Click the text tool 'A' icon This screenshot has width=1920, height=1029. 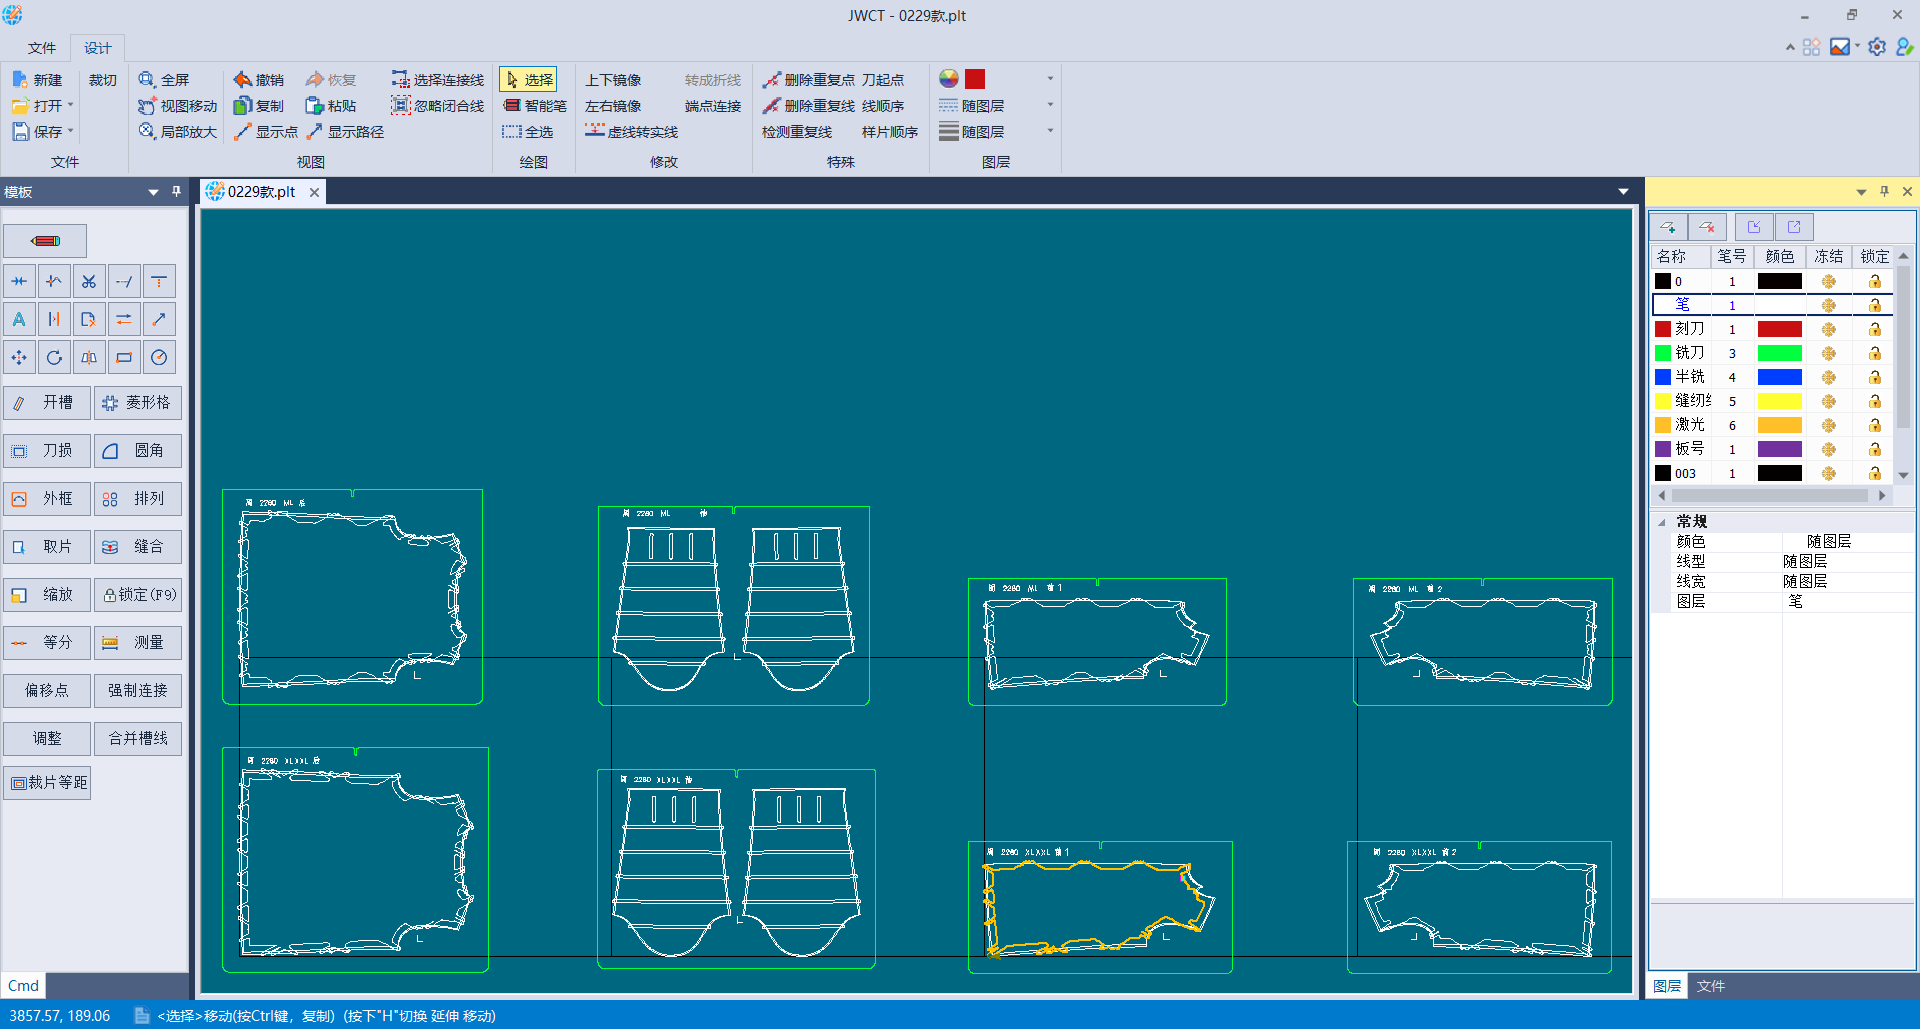pyautogui.click(x=19, y=320)
